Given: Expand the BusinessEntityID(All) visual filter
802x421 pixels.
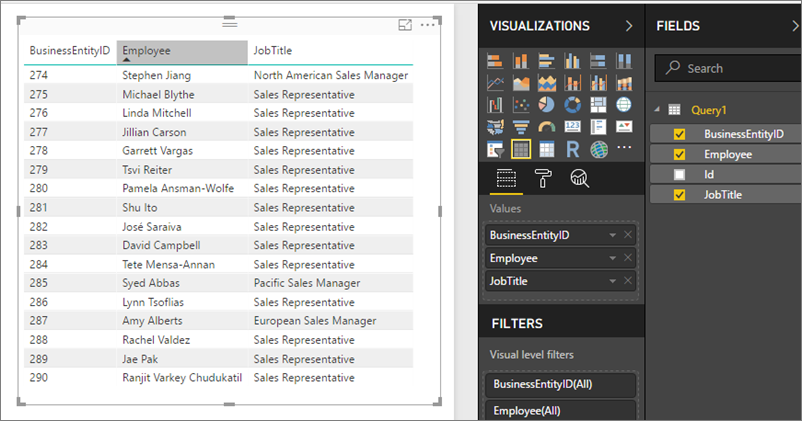Looking at the screenshot, I should 560,384.
